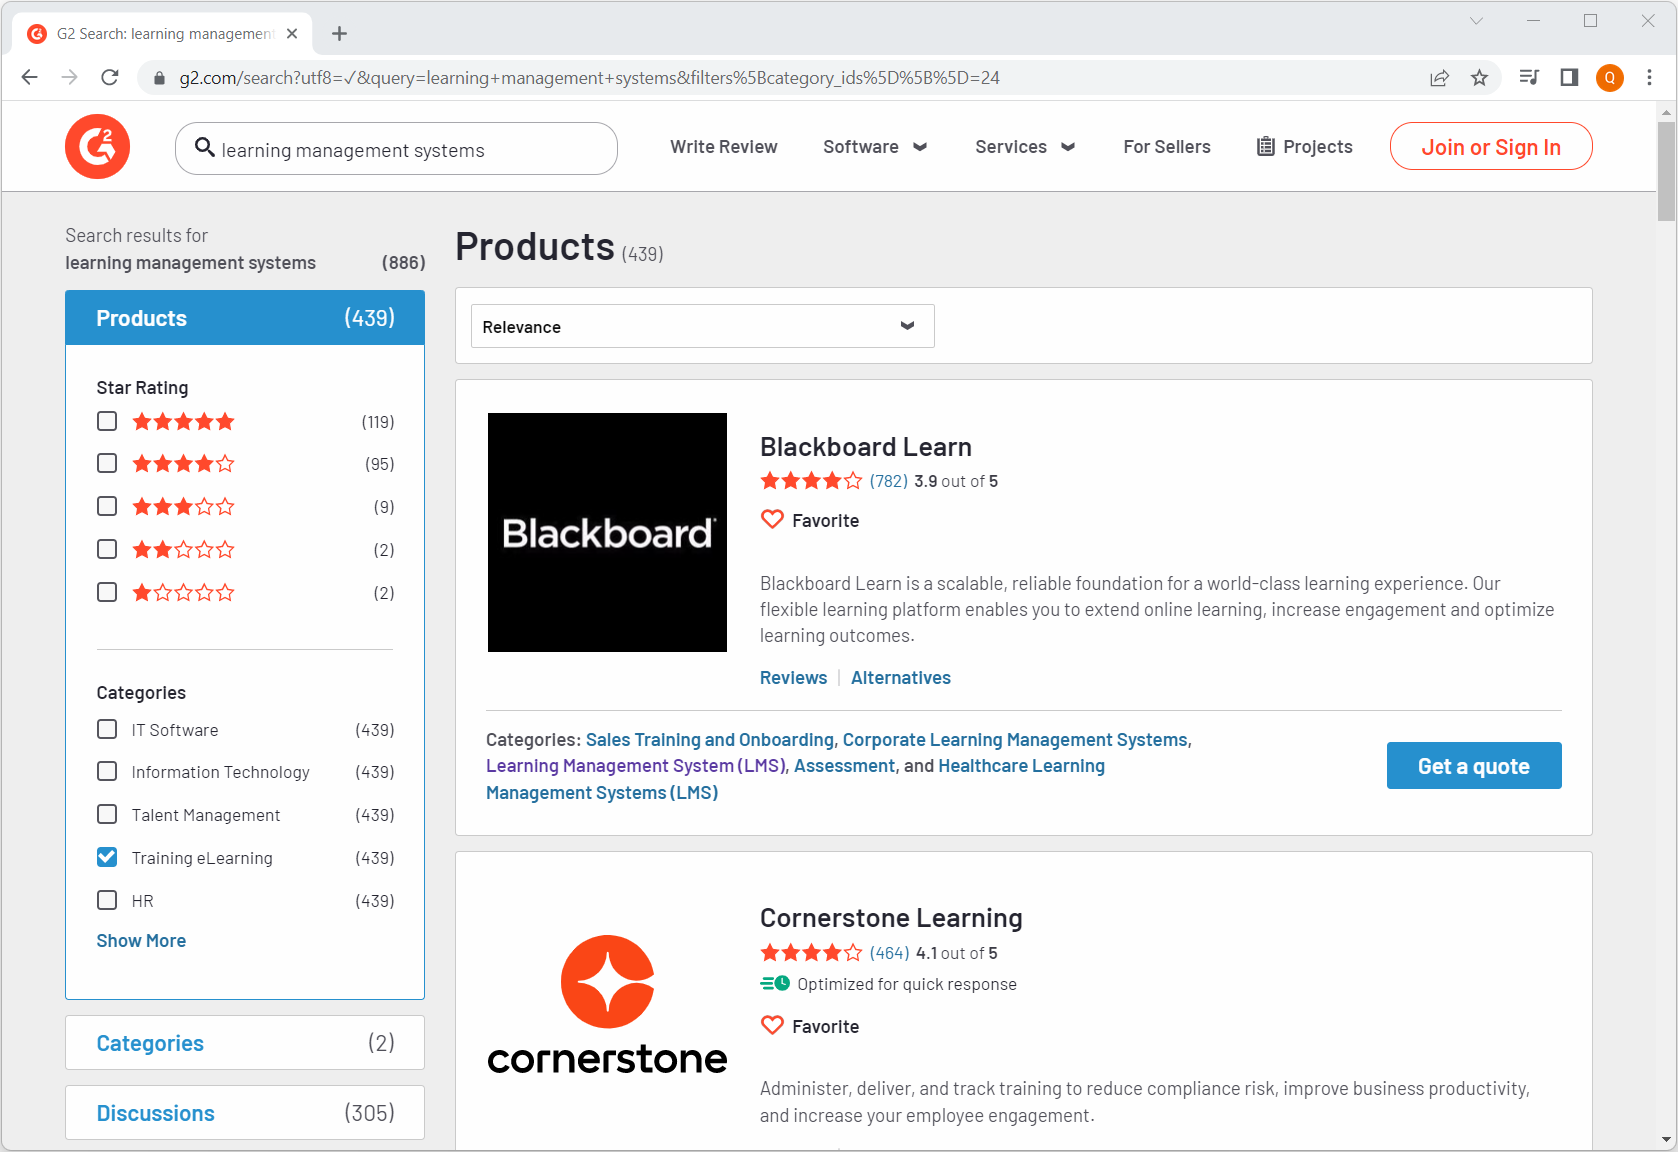
Task: Open Blackboard Learn Reviews link
Action: (x=793, y=678)
